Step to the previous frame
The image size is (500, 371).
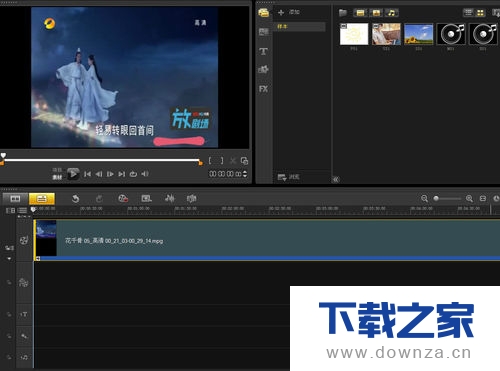(99, 174)
